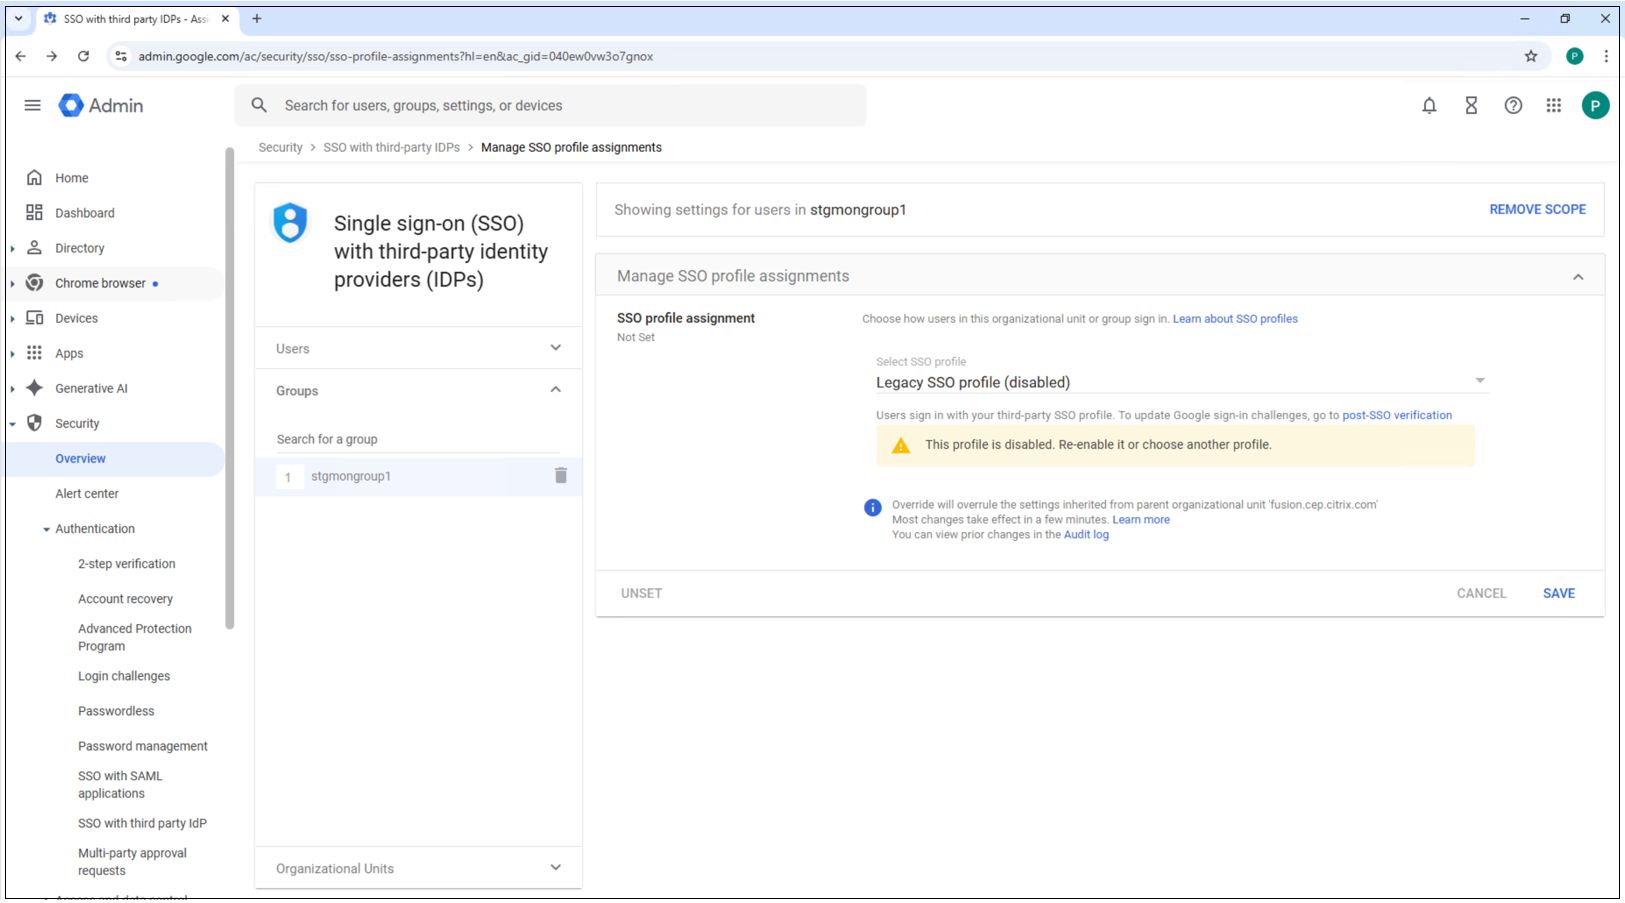
Task: Select Alert center in sidebar
Action: pyautogui.click(x=86, y=494)
